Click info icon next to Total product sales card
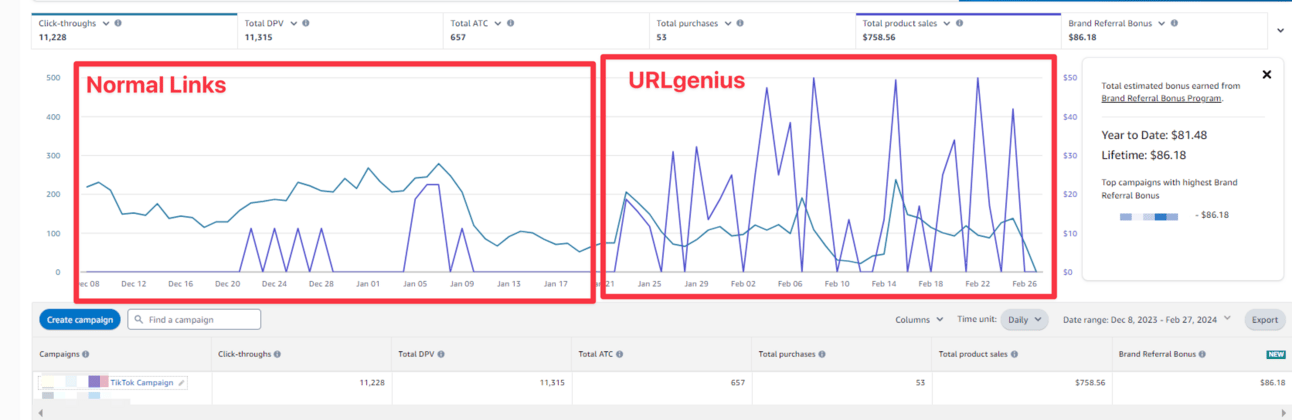1292x420 pixels. click(x=959, y=22)
